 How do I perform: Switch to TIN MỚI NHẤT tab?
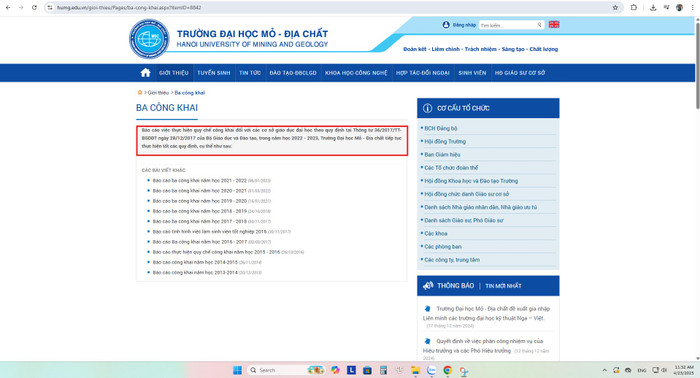(x=503, y=286)
